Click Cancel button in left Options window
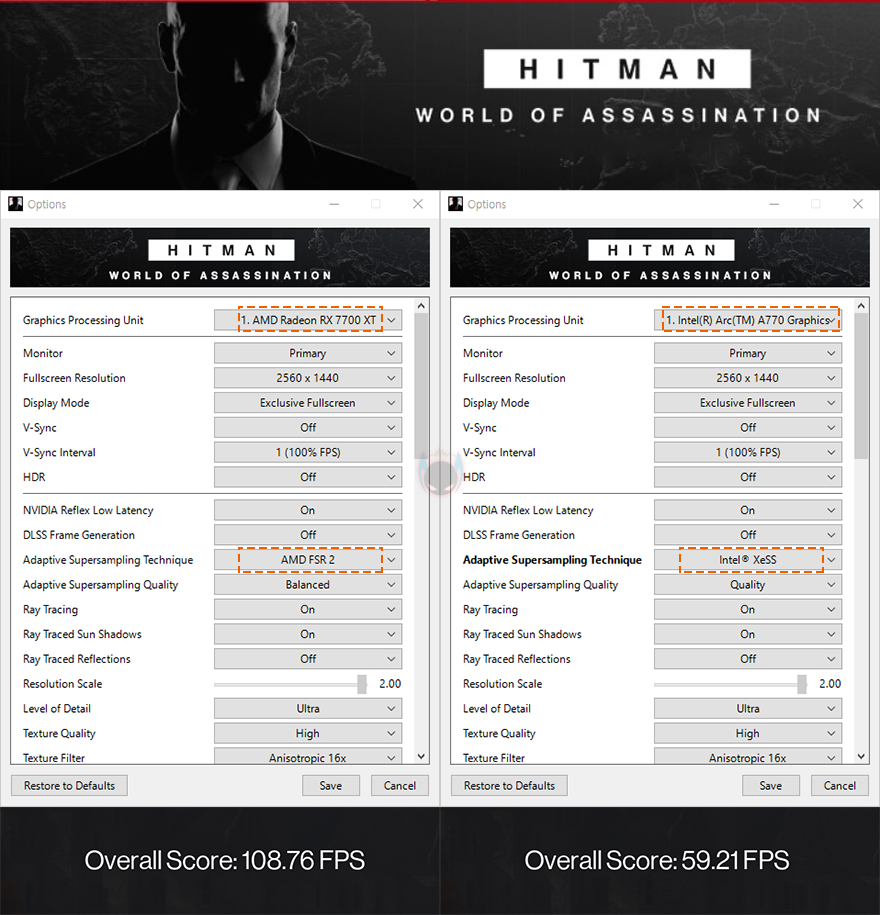The width and height of the screenshot is (880, 915). (x=400, y=785)
